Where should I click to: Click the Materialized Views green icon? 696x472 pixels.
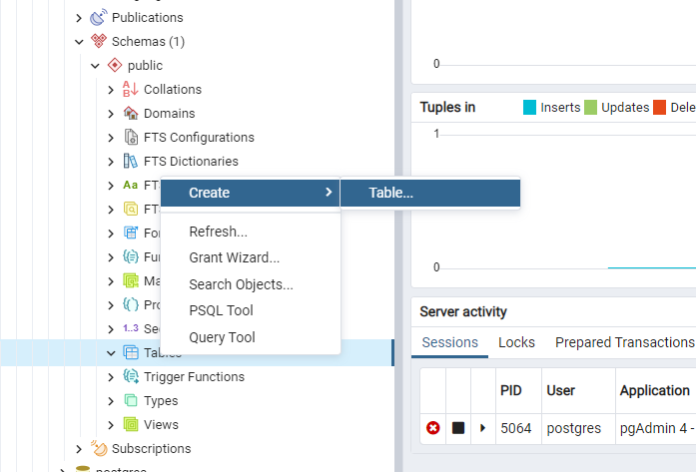click(130, 281)
